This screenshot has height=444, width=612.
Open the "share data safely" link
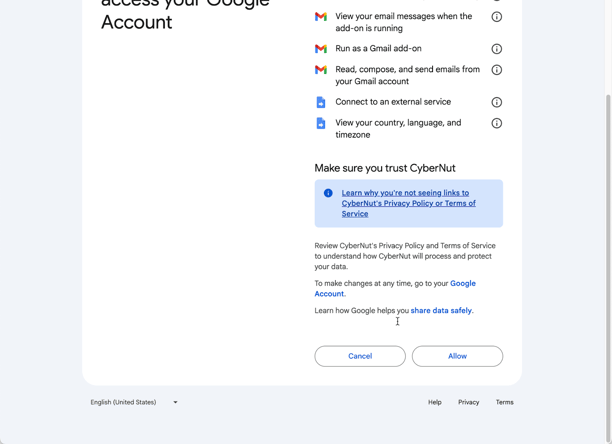441,311
